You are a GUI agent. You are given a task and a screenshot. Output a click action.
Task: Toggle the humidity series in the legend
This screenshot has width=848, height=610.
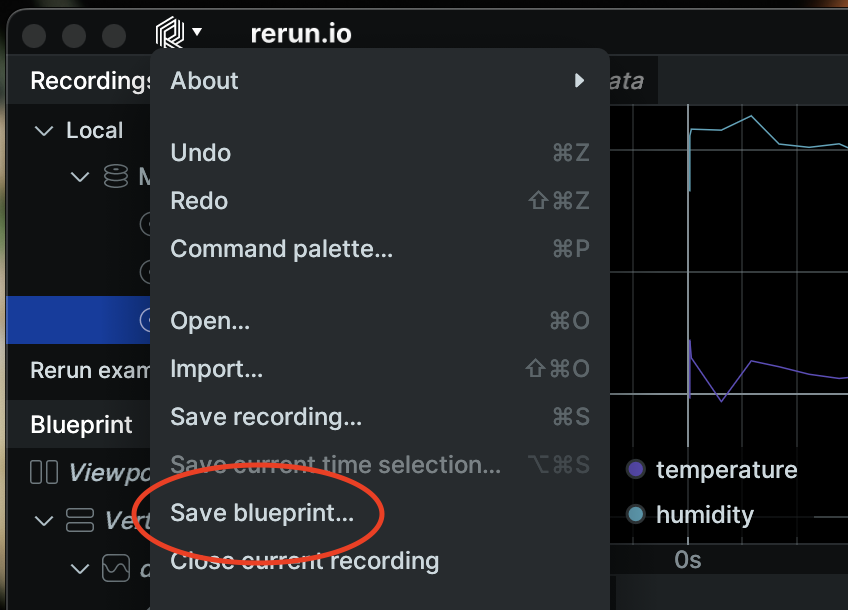click(x=691, y=515)
